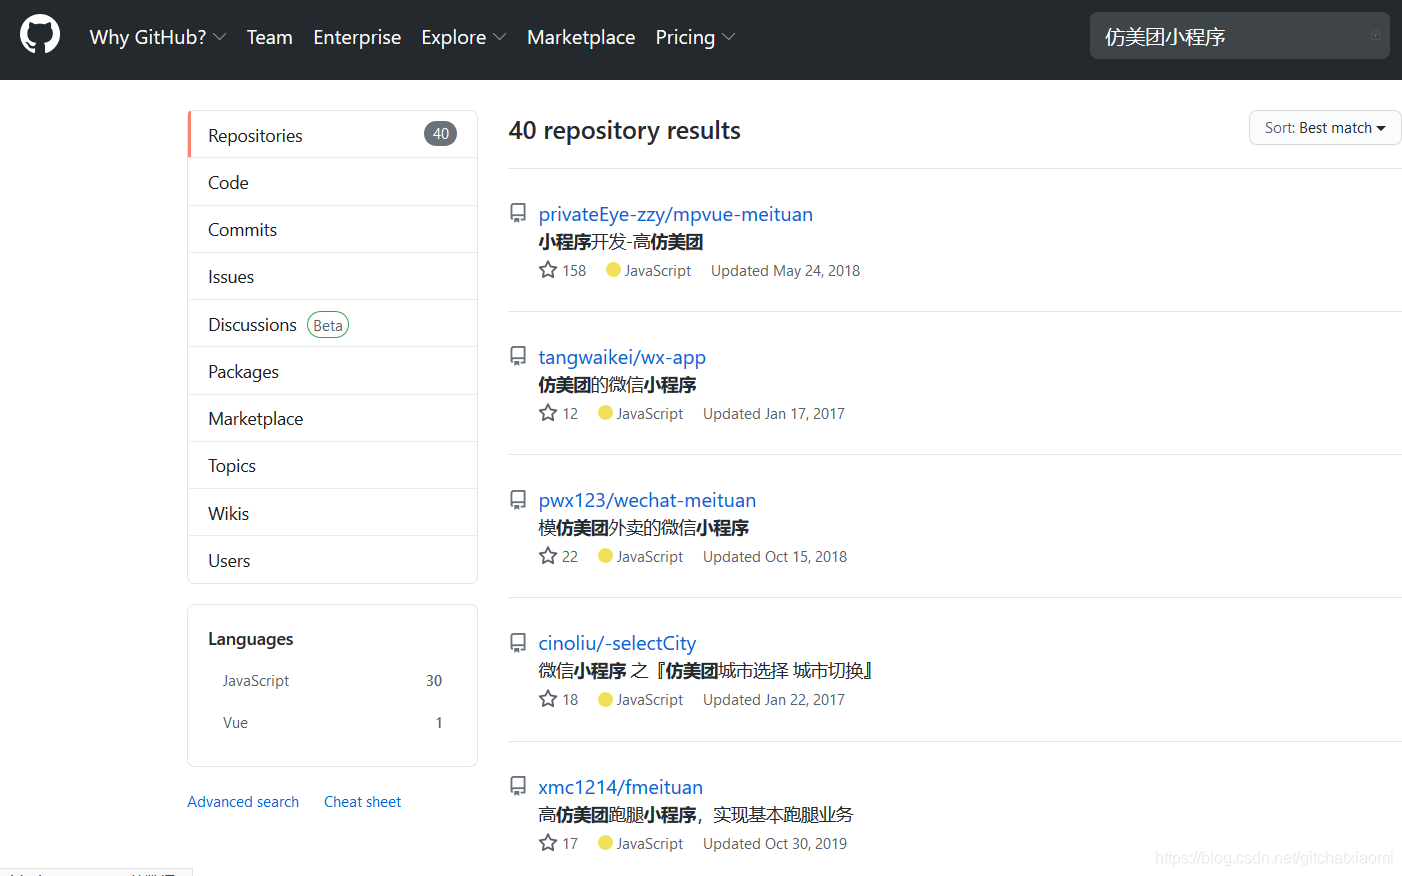Click the JavaScript language tag under mpvue-meituan

tap(649, 270)
